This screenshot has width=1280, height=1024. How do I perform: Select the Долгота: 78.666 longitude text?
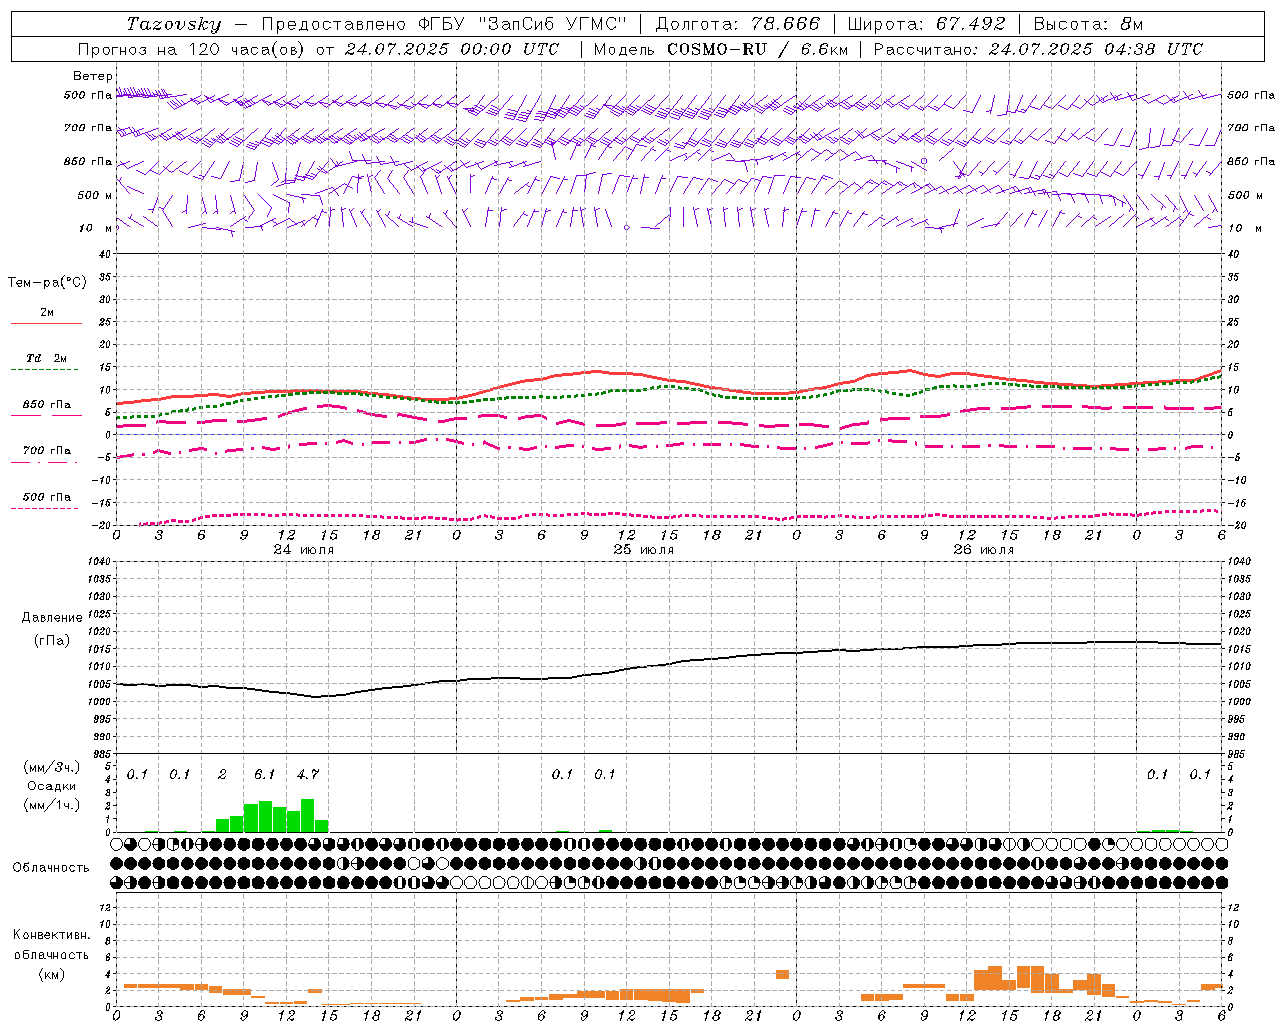tap(737, 24)
